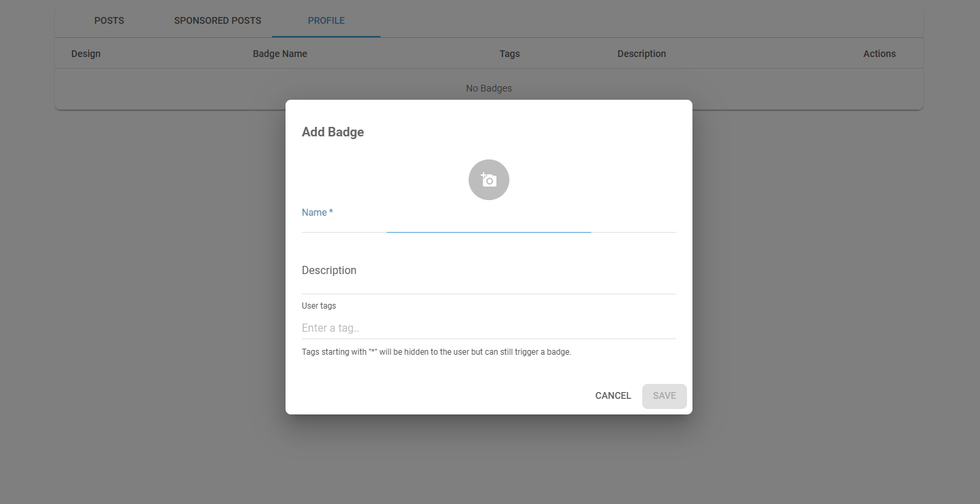Click the Badge Name column header
Image resolution: width=980 pixels, height=504 pixels.
tap(280, 54)
